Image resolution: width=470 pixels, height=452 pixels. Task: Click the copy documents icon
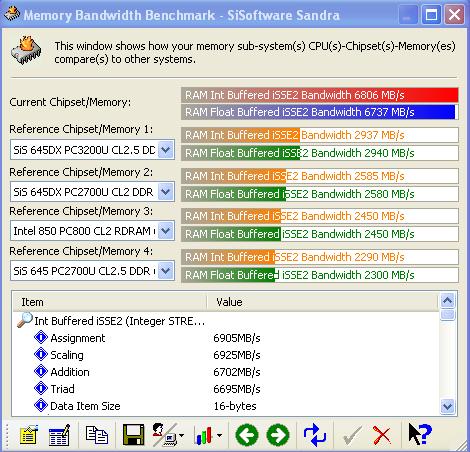(97, 435)
